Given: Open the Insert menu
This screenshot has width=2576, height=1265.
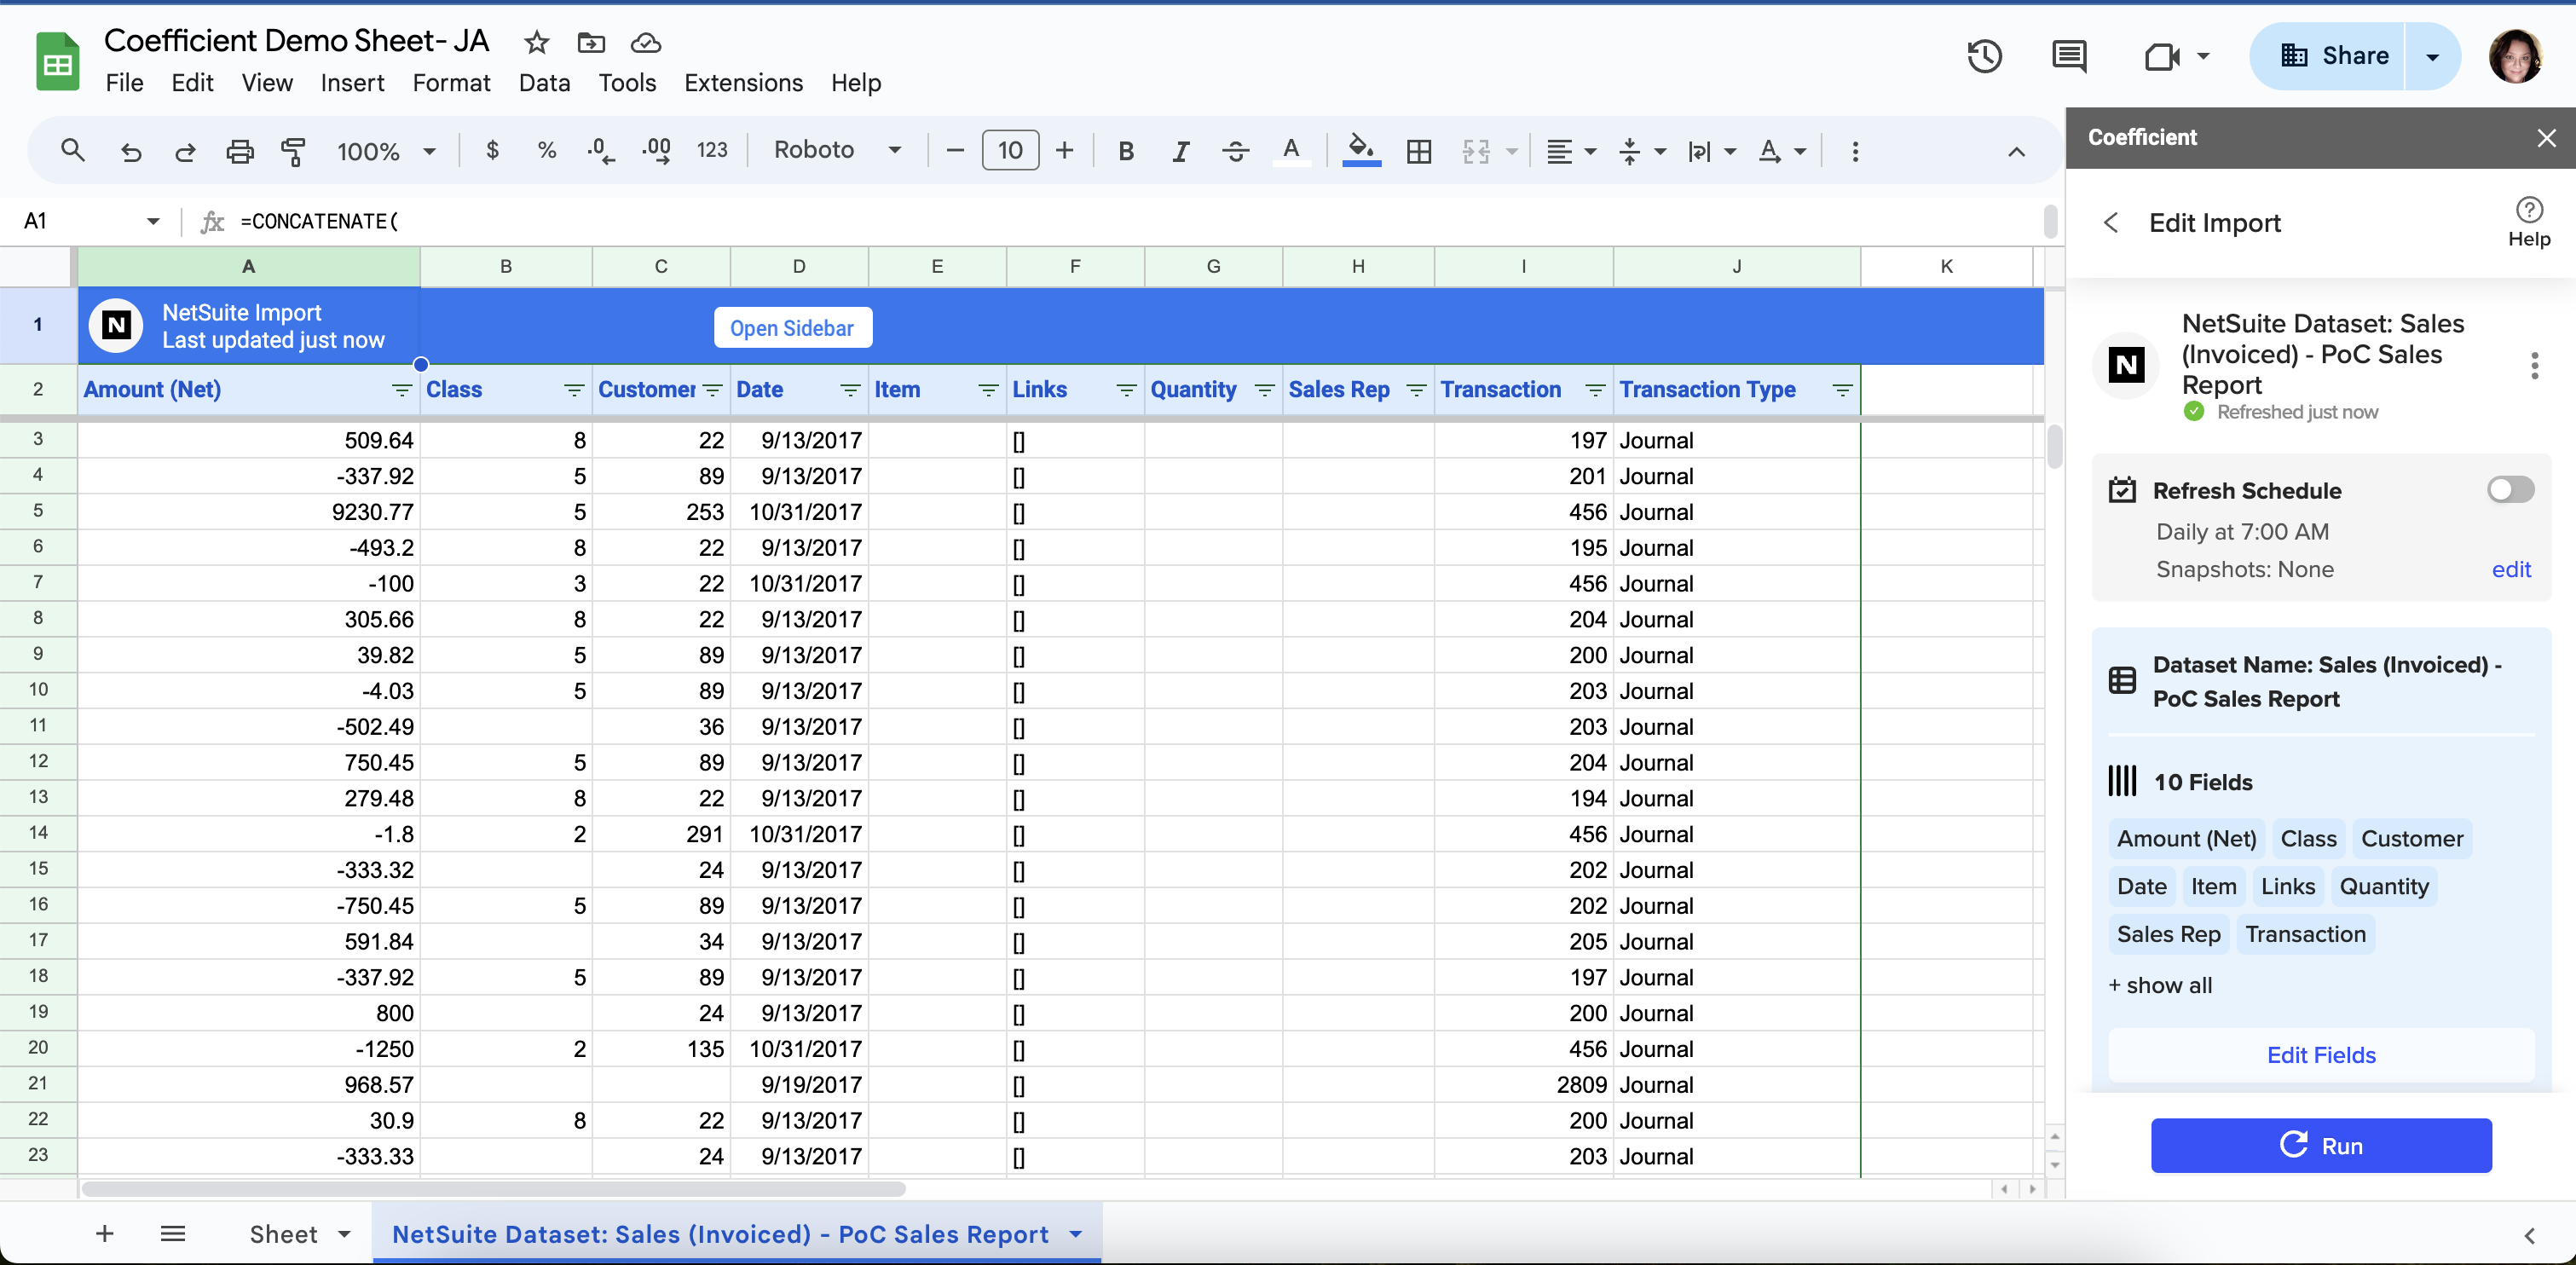Looking at the screenshot, I should click(352, 83).
